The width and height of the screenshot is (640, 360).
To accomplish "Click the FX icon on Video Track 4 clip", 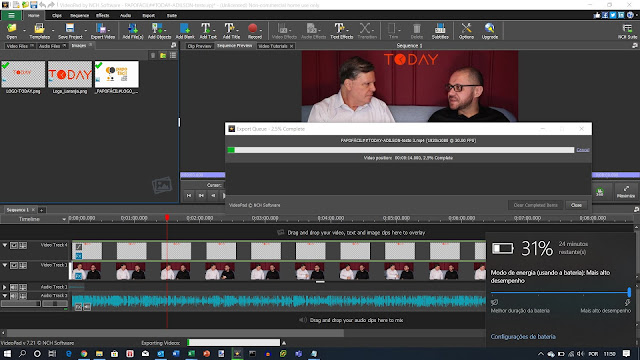I will click(x=79, y=256).
